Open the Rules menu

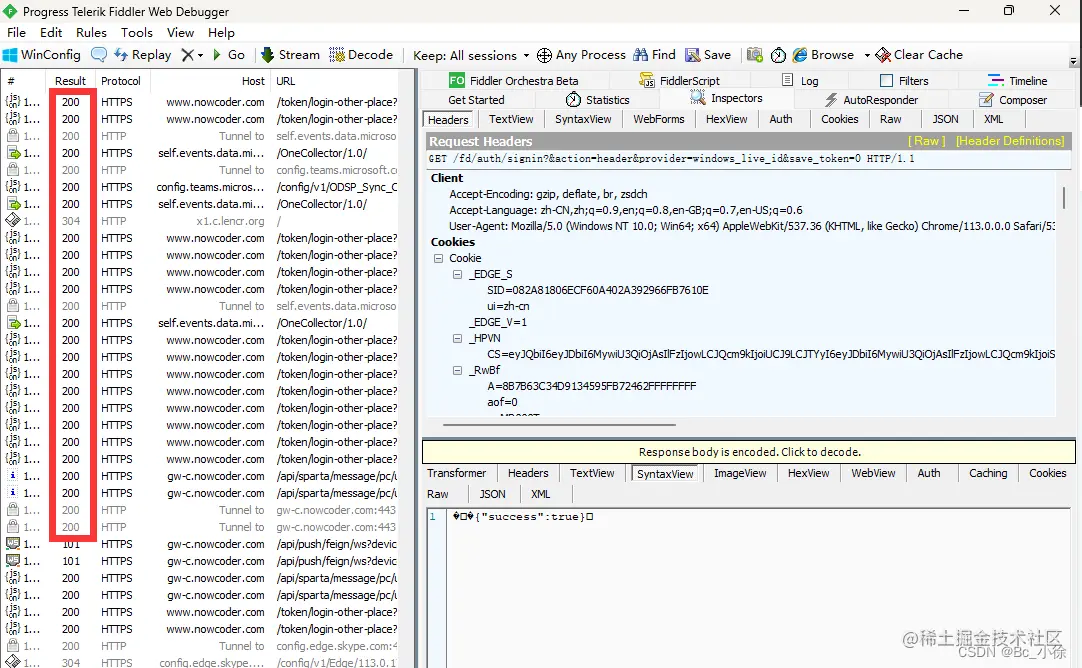pos(91,32)
